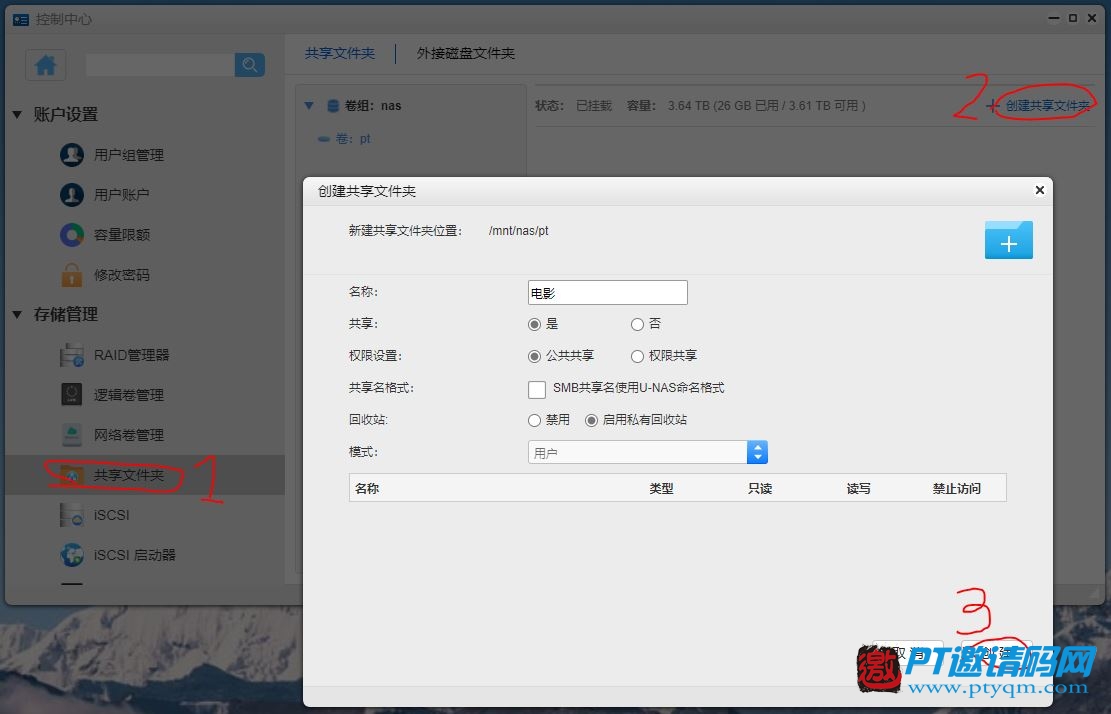Open 逻辑卷管理 in sidebar

coord(129,395)
